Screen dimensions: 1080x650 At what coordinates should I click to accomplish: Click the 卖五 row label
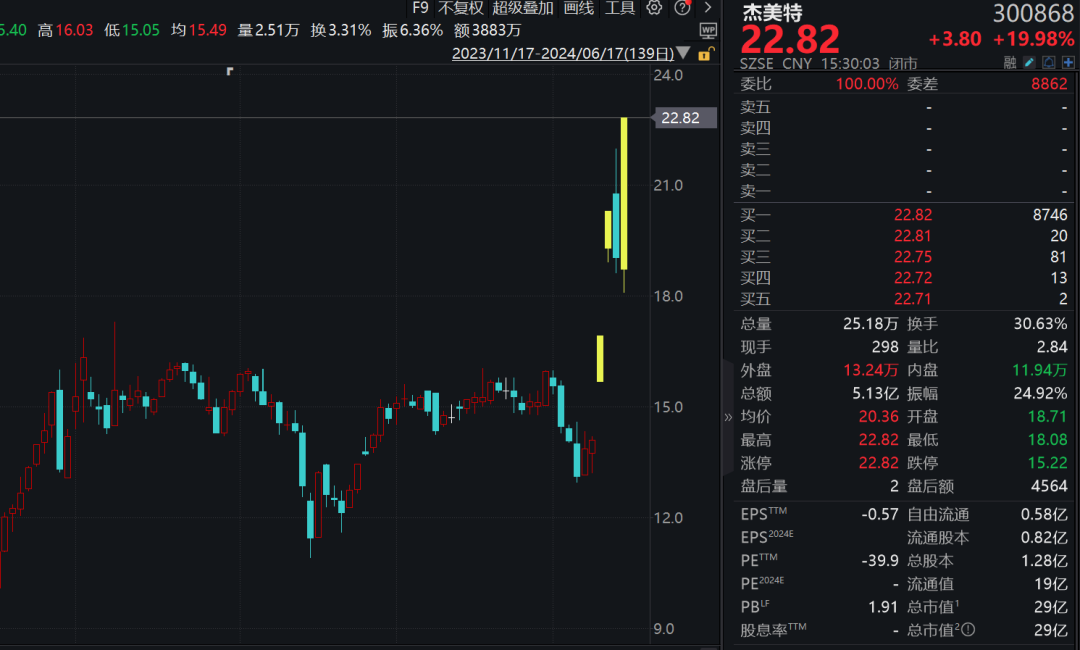click(755, 107)
